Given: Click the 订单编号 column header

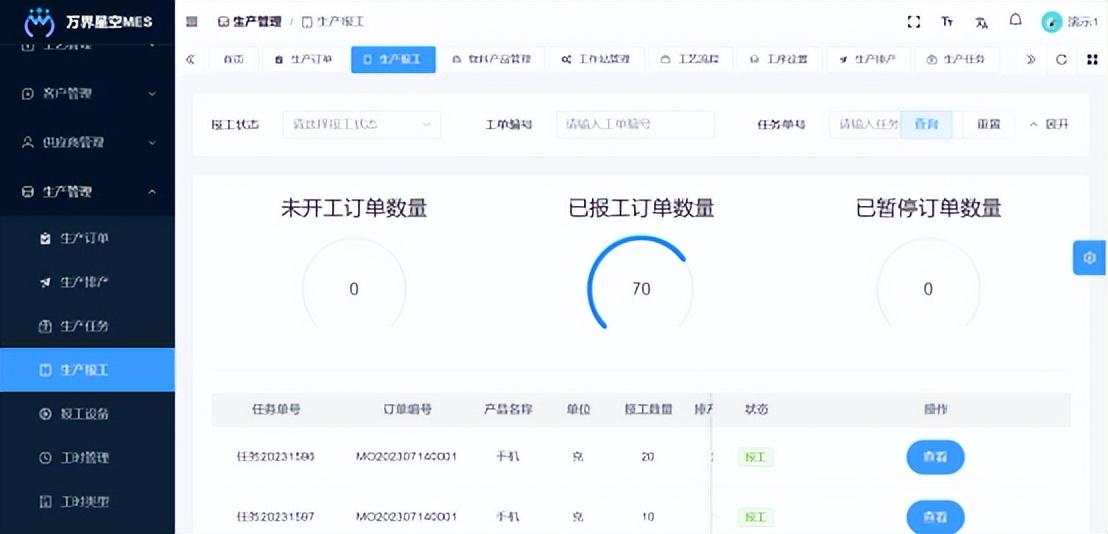Looking at the screenshot, I should [x=407, y=409].
